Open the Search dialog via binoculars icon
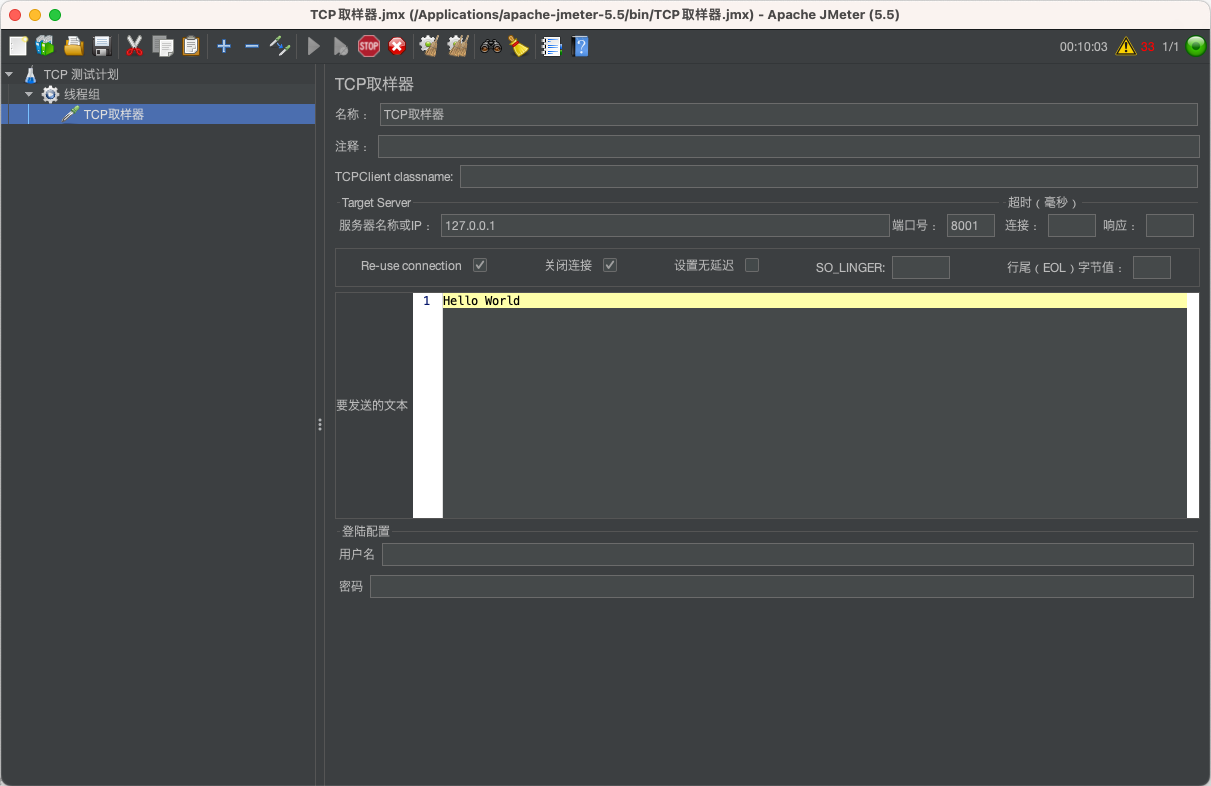1211x786 pixels. coord(489,46)
